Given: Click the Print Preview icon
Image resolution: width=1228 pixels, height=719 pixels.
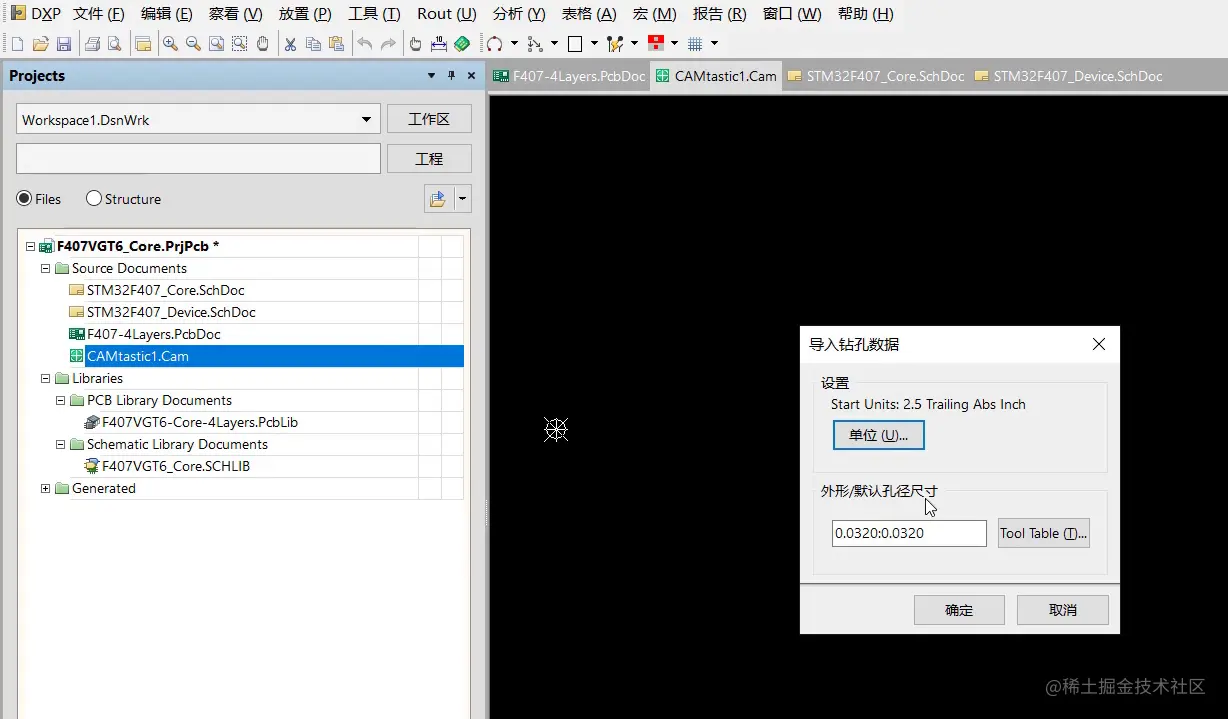Looking at the screenshot, I should pyautogui.click(x=114, y=44).
